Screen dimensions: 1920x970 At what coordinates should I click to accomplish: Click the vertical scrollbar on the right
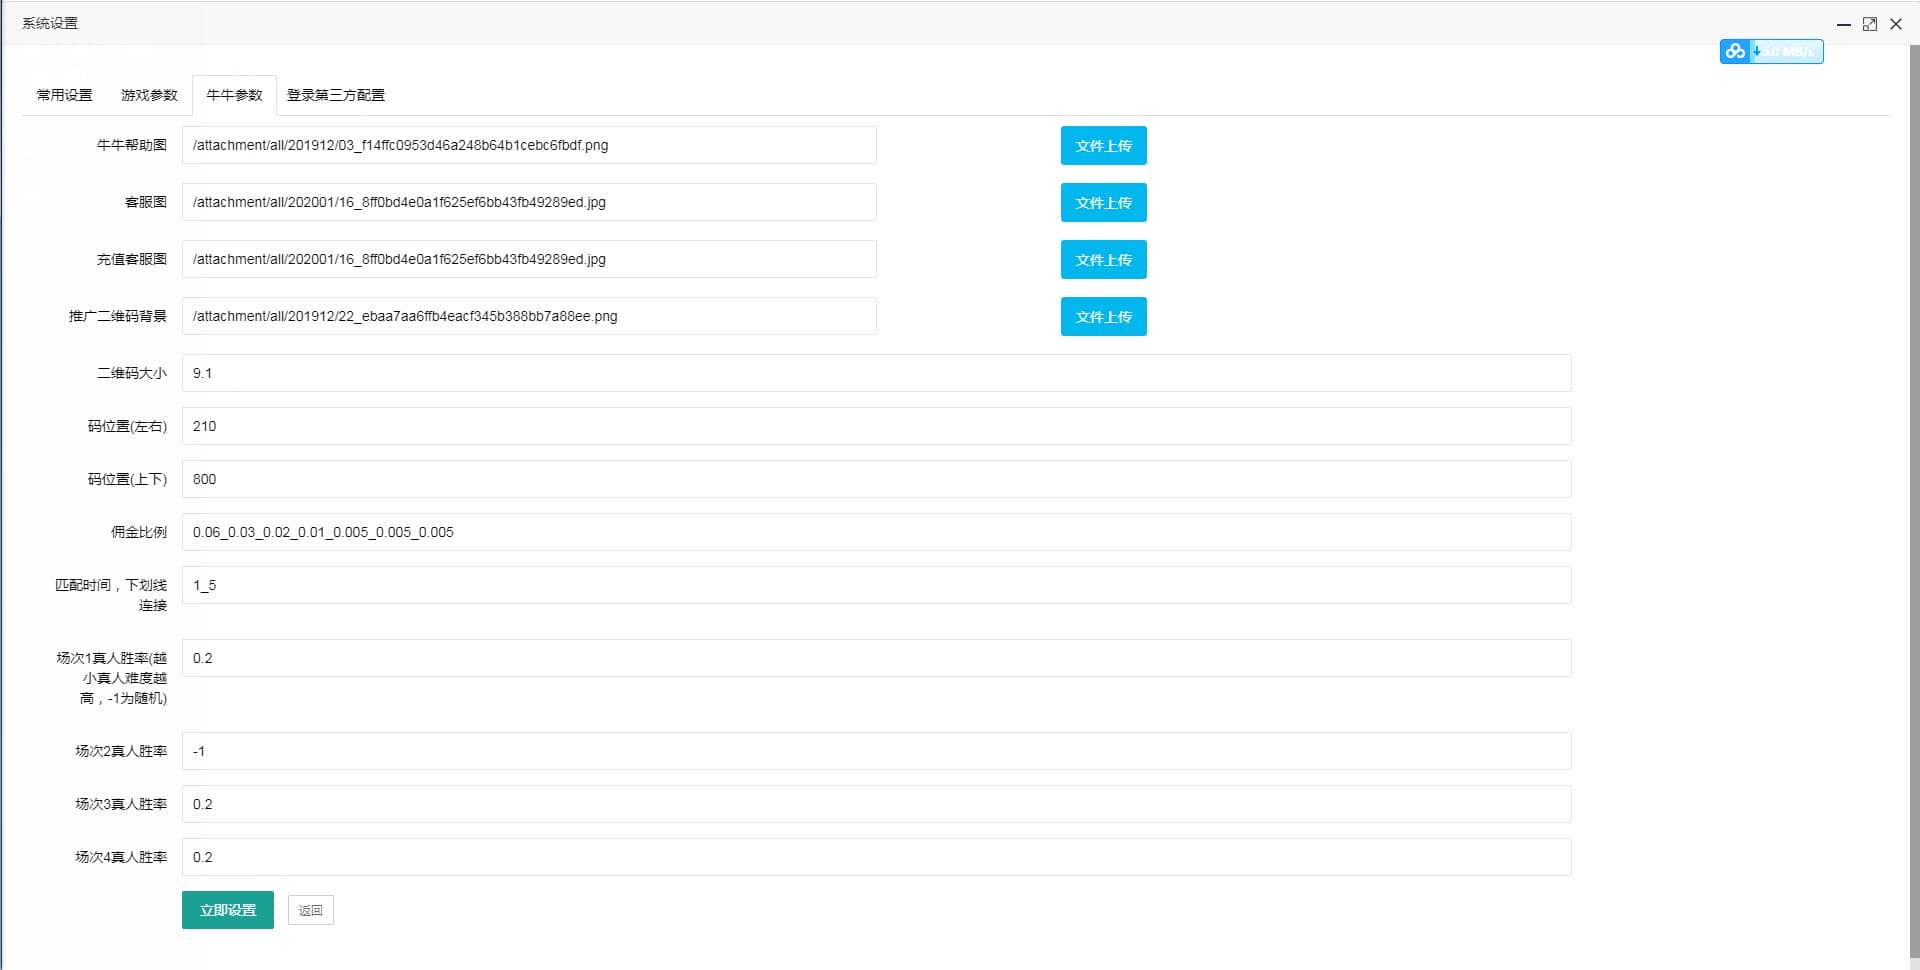1913,500
